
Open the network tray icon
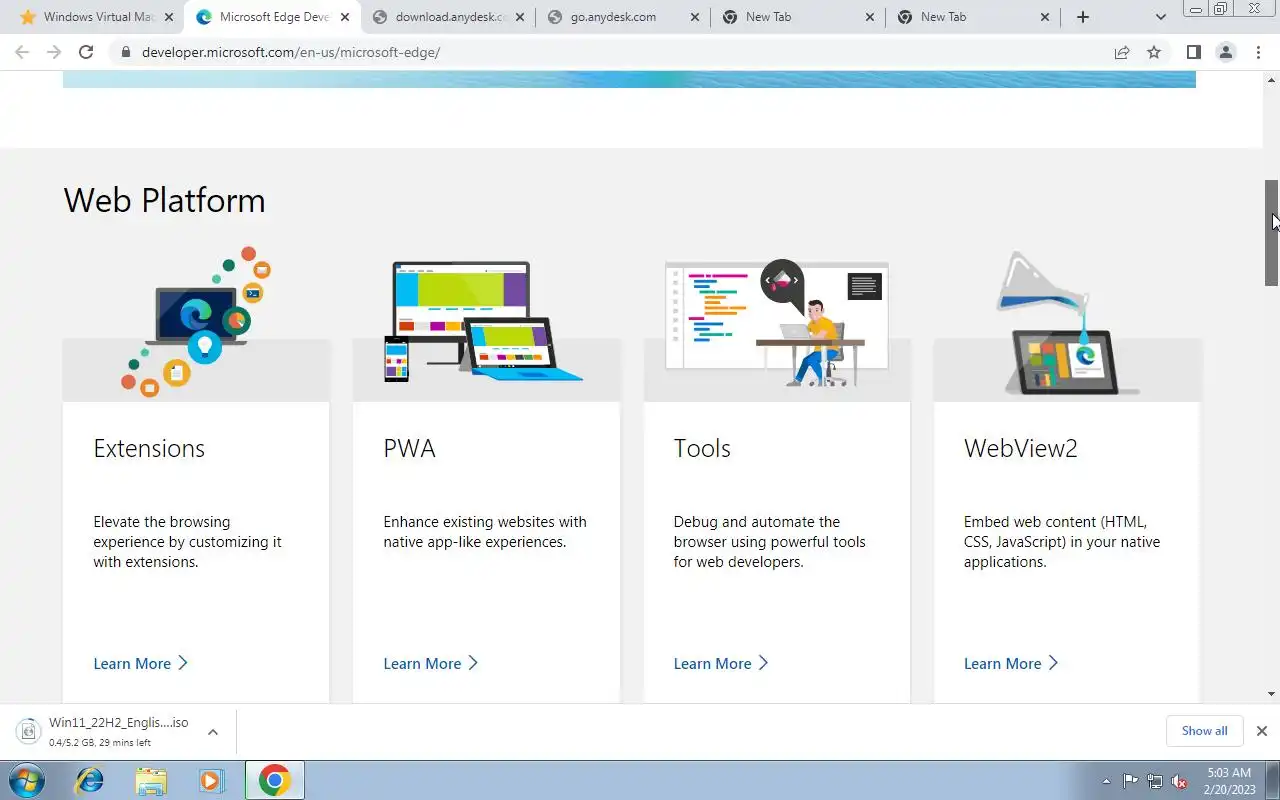tap(1155, 781)
